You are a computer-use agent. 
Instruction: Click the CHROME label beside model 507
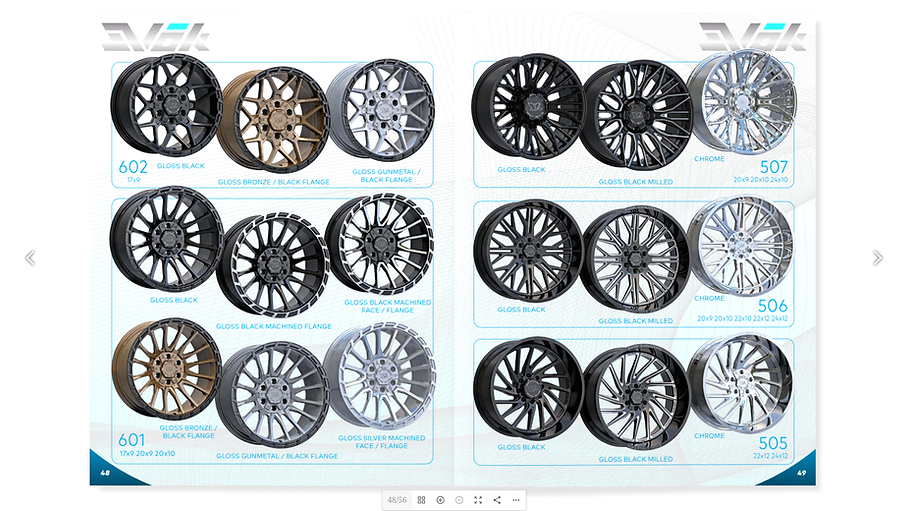click(709, 159)
